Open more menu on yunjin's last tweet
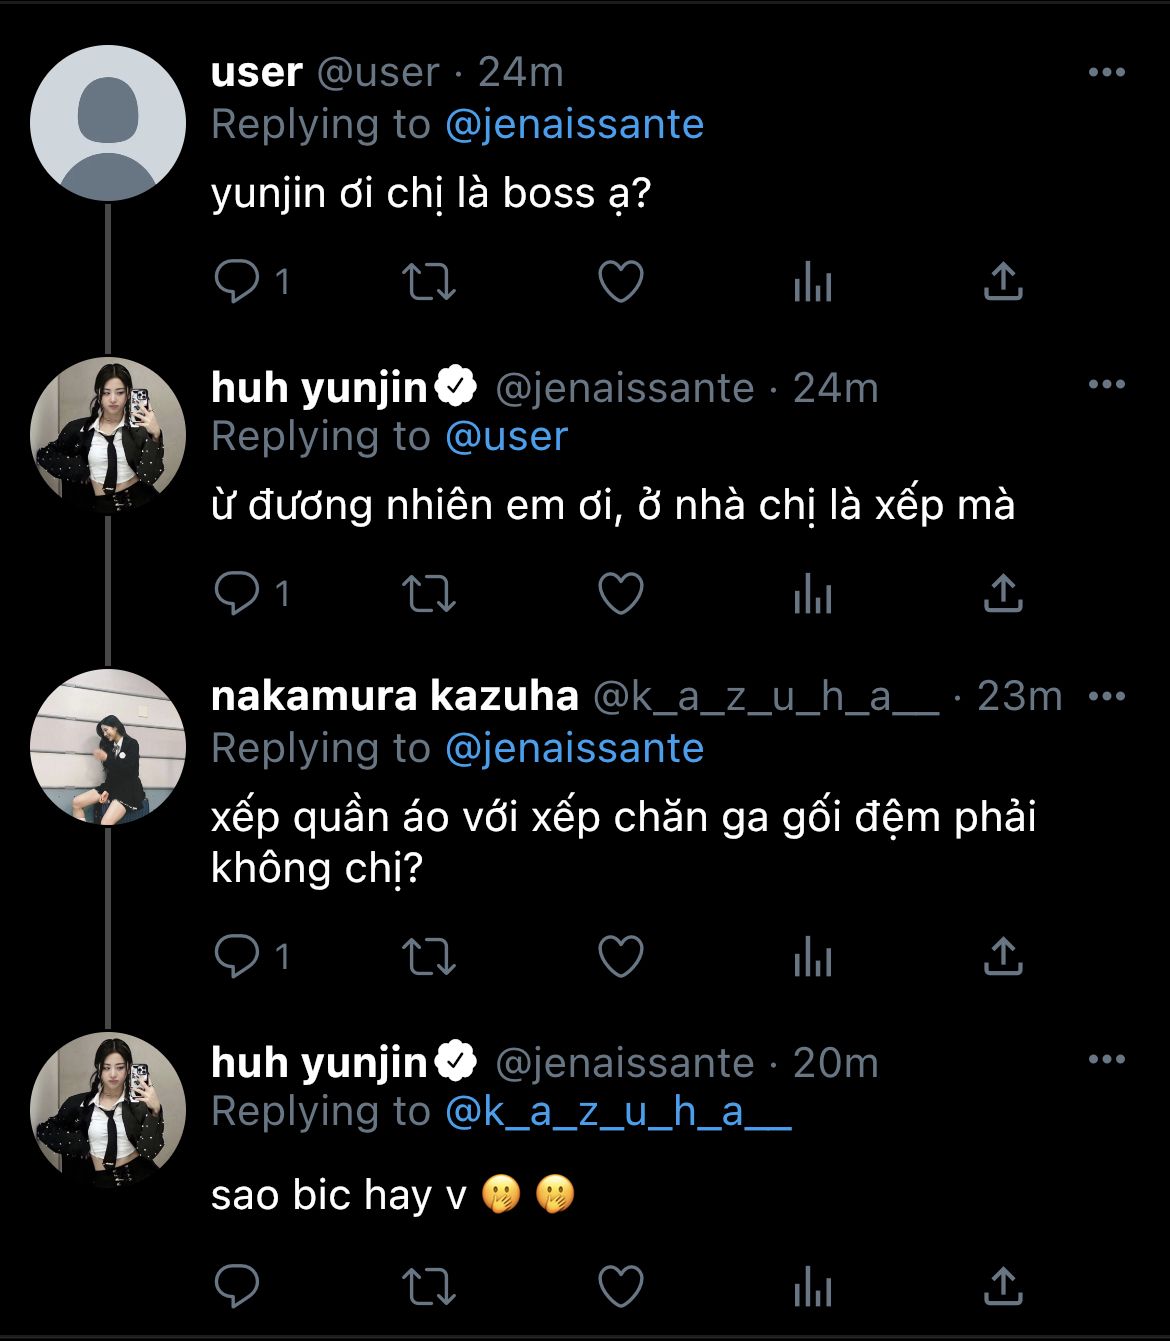 (x=1106, y=1060)
